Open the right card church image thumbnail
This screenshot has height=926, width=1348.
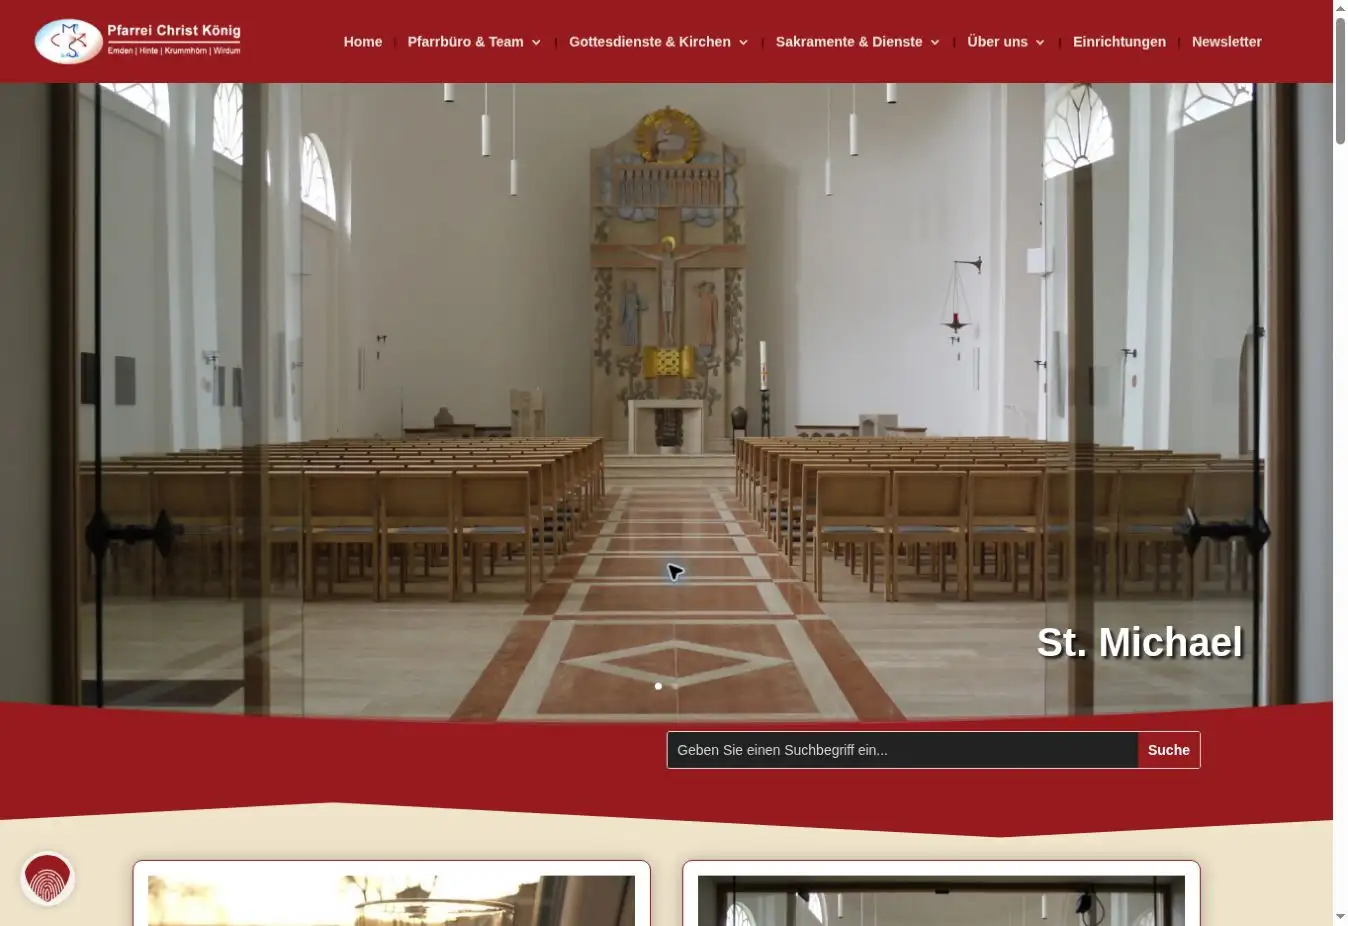click(941, 901)
